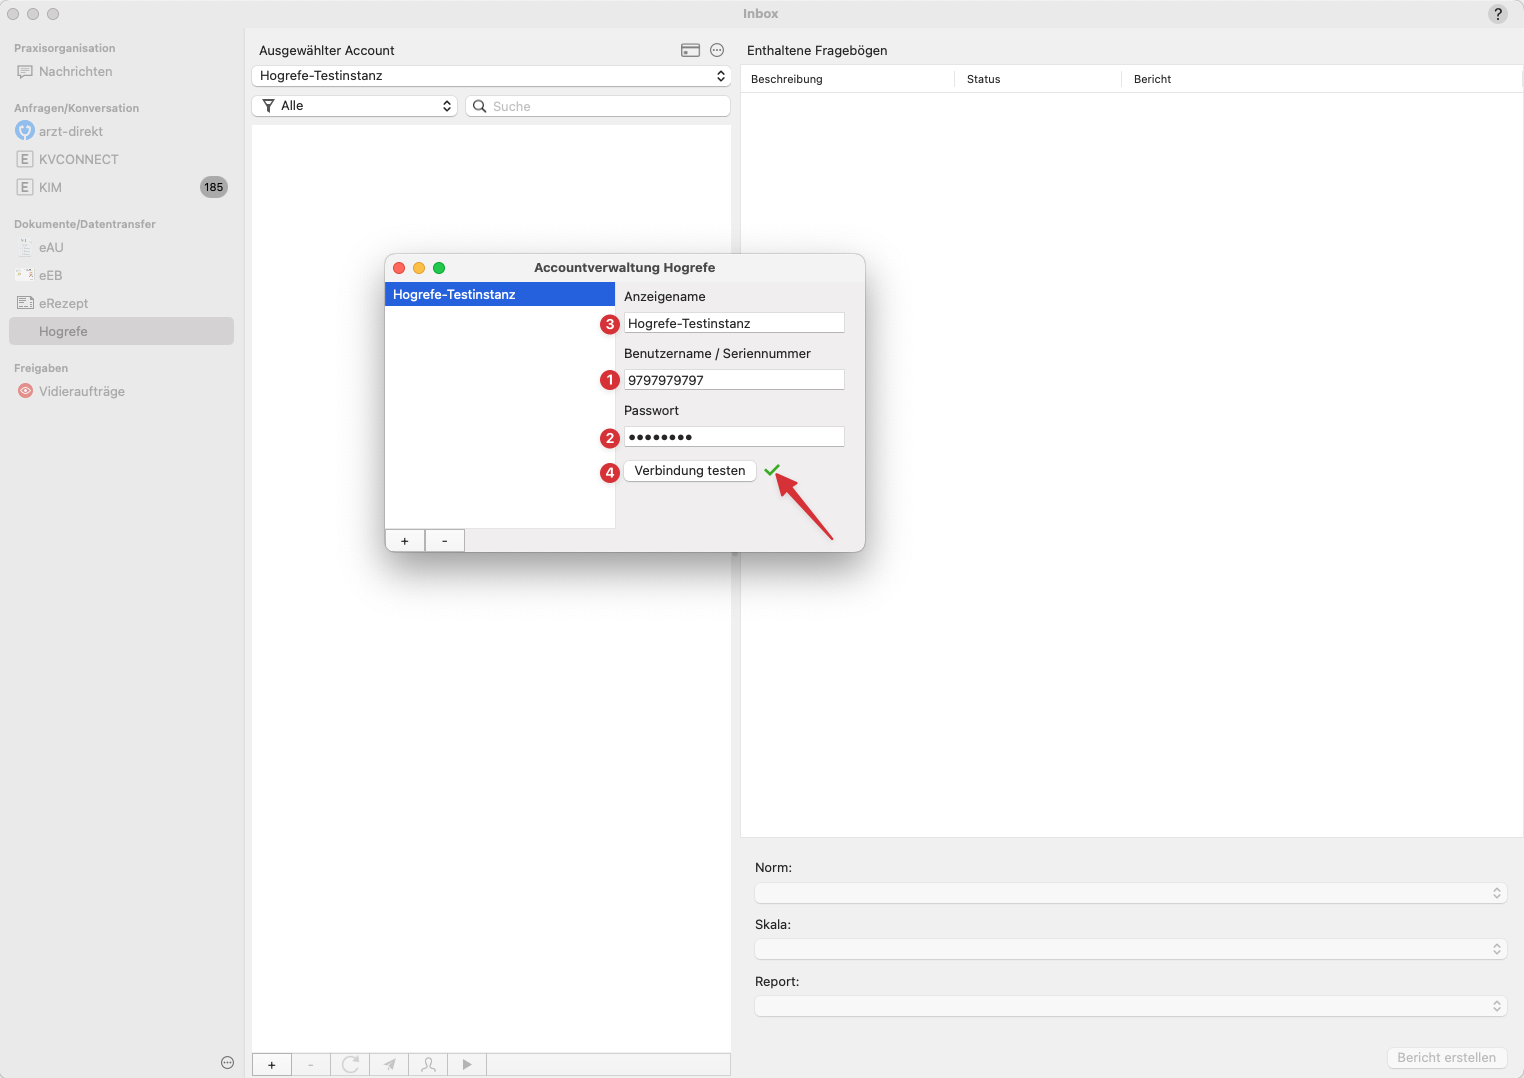Open account management card icon
The height and width of the screenshot is (1078, 1524).
coord(690,50)
